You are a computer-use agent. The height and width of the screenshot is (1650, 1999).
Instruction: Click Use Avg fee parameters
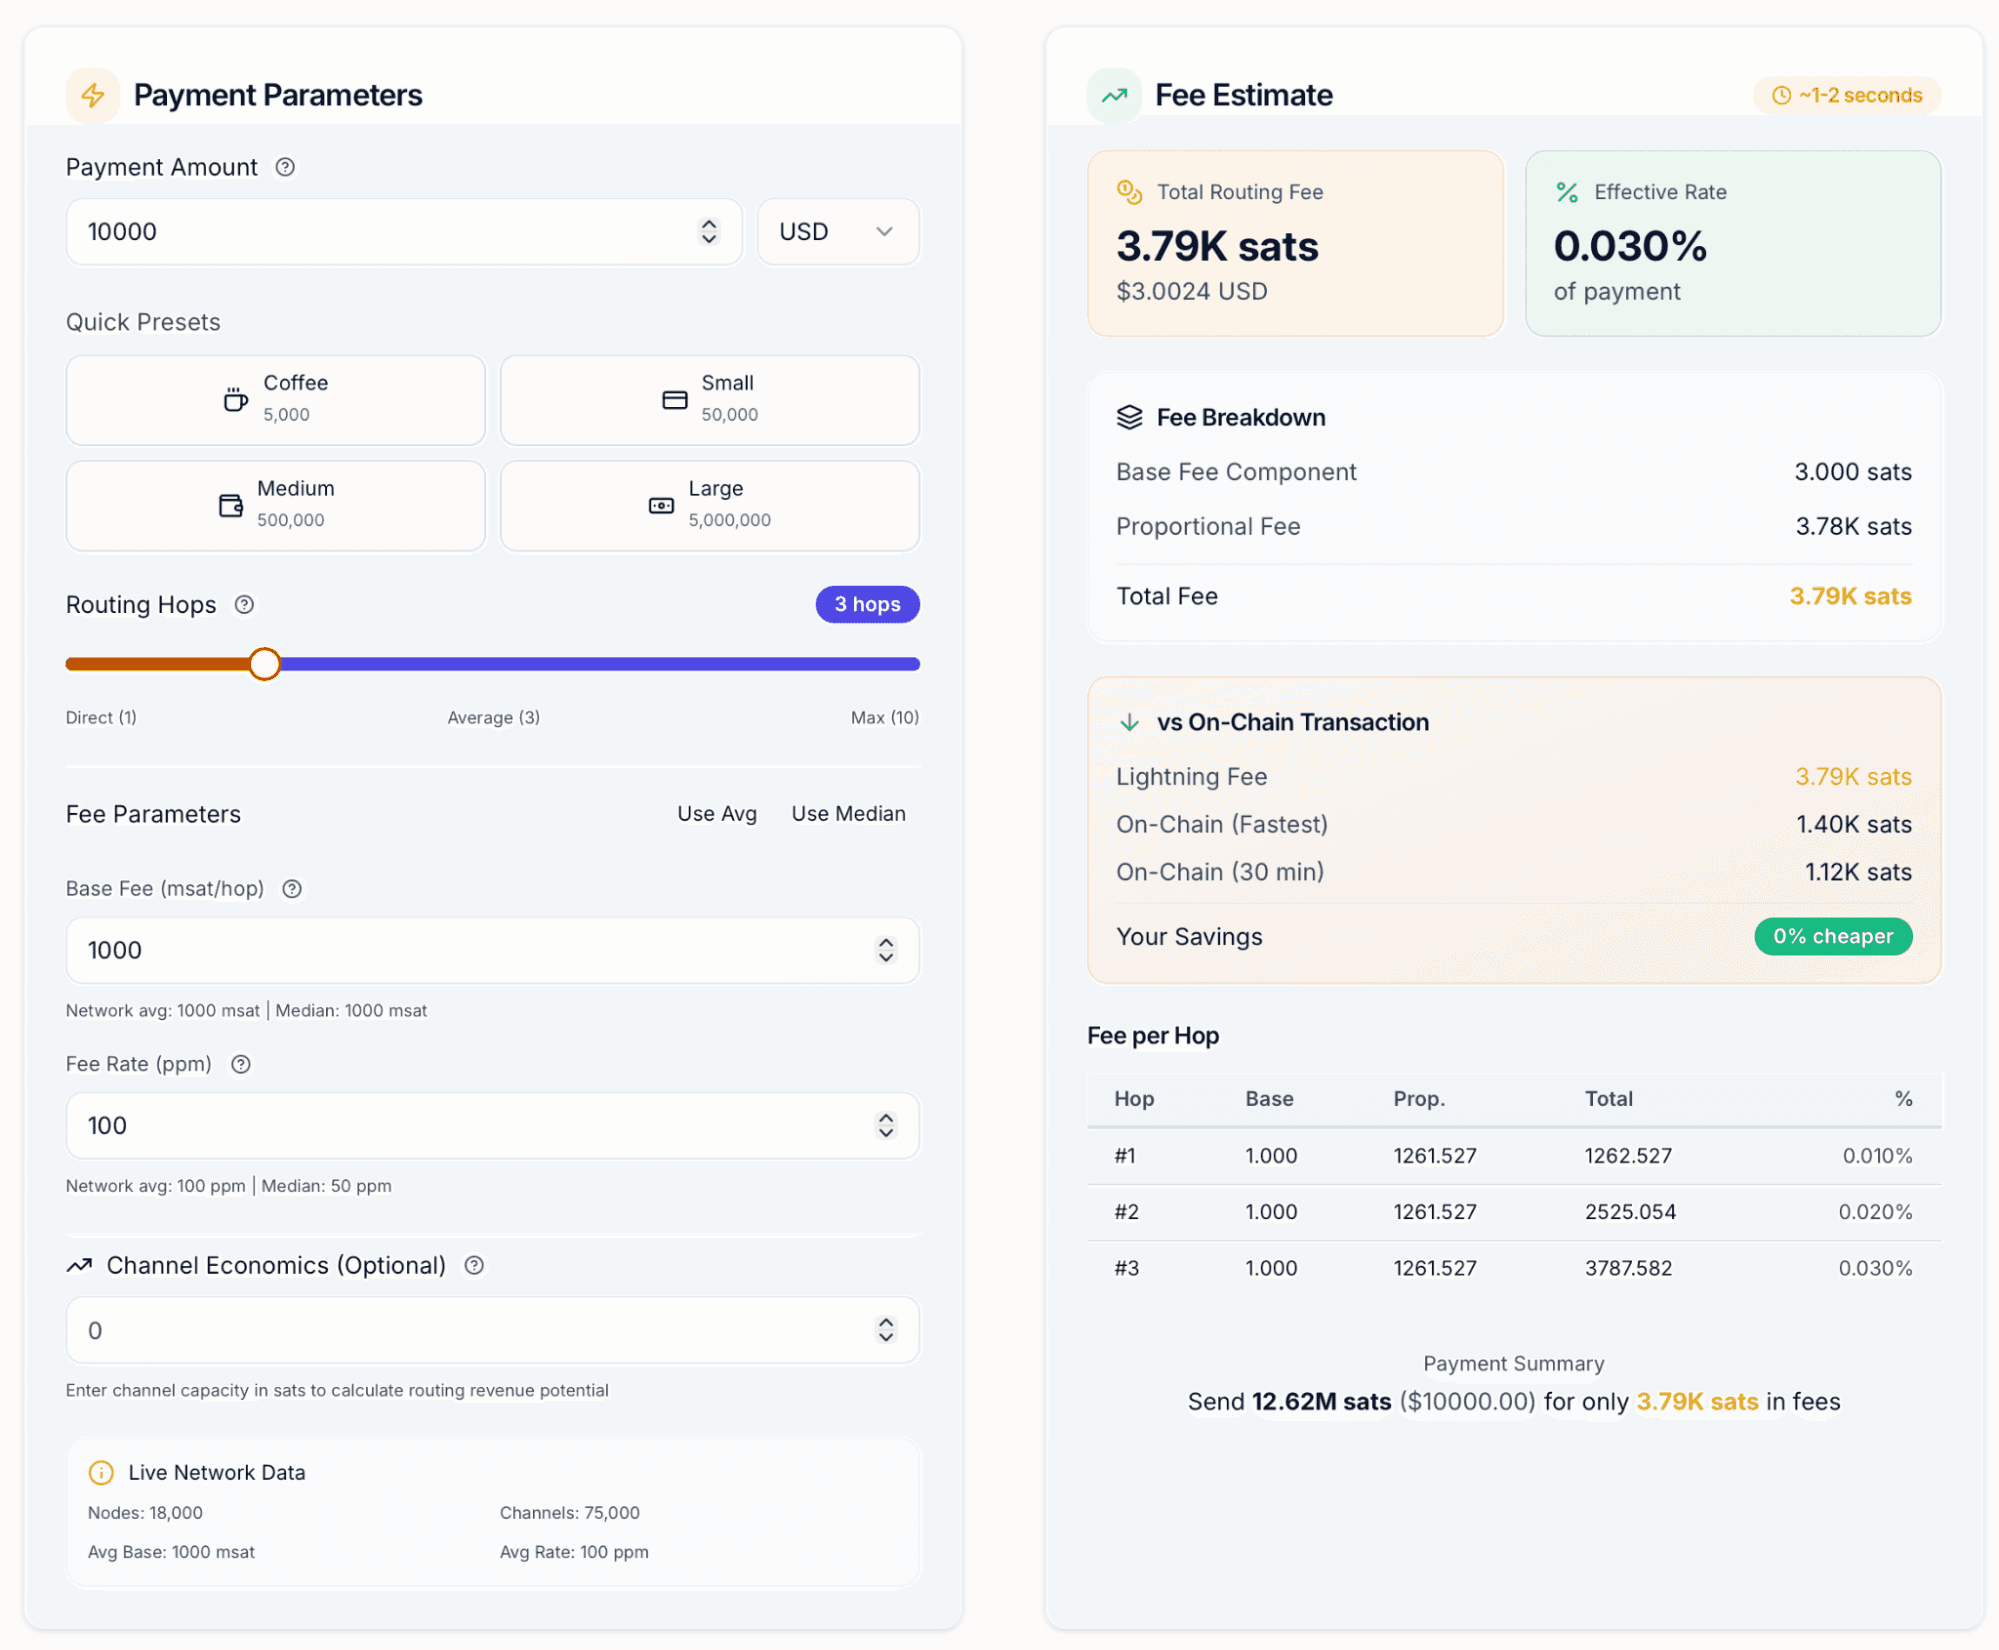[717, 815]
